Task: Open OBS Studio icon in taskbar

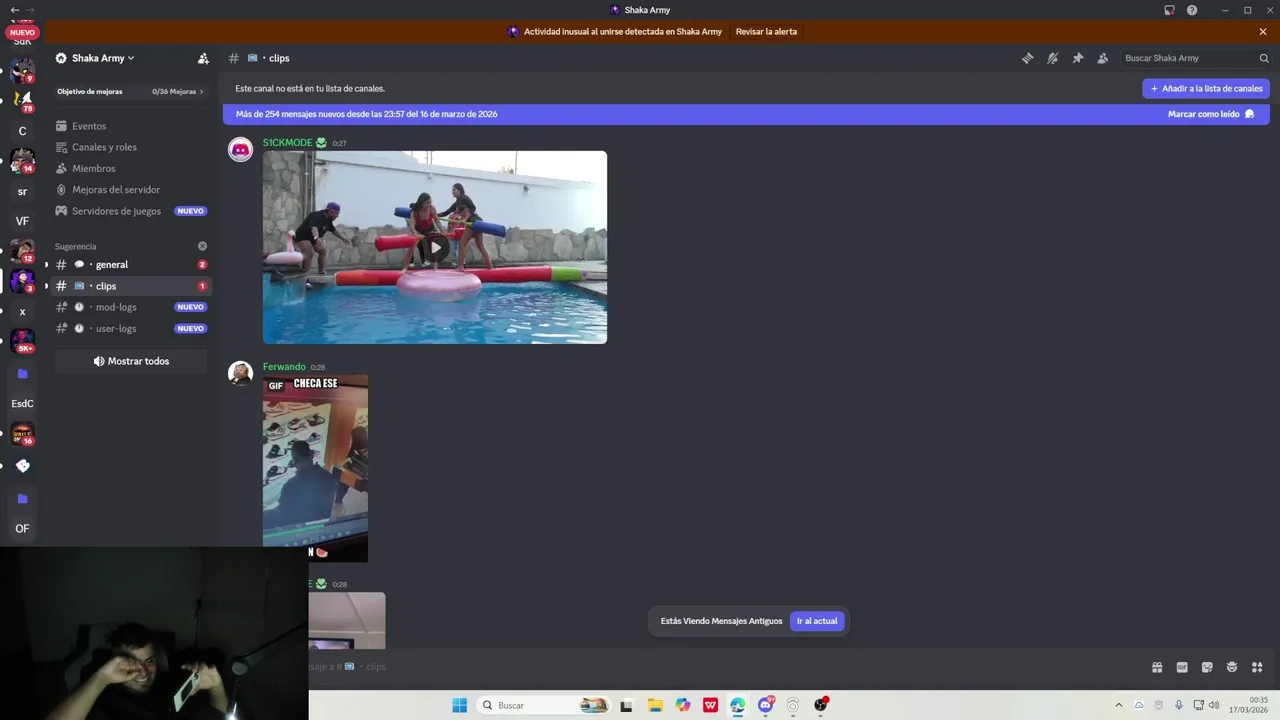Action: click(820, 705)
